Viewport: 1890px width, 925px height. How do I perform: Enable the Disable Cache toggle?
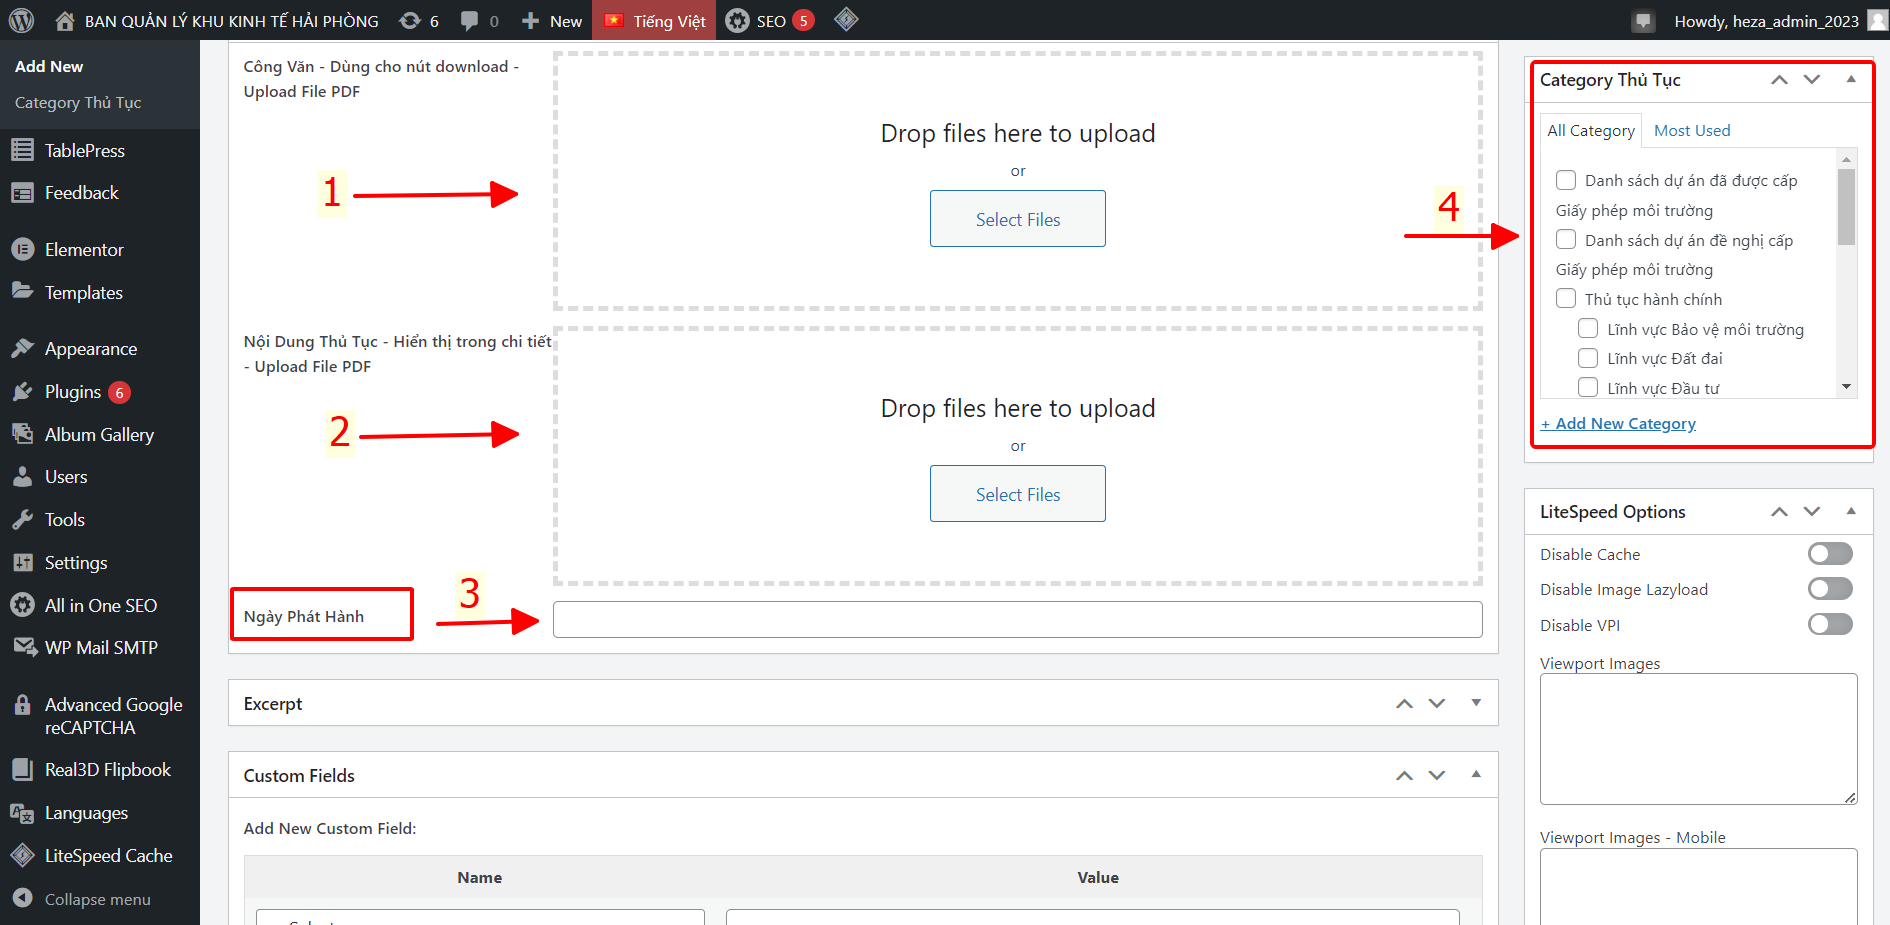(x=1830, y=554)
